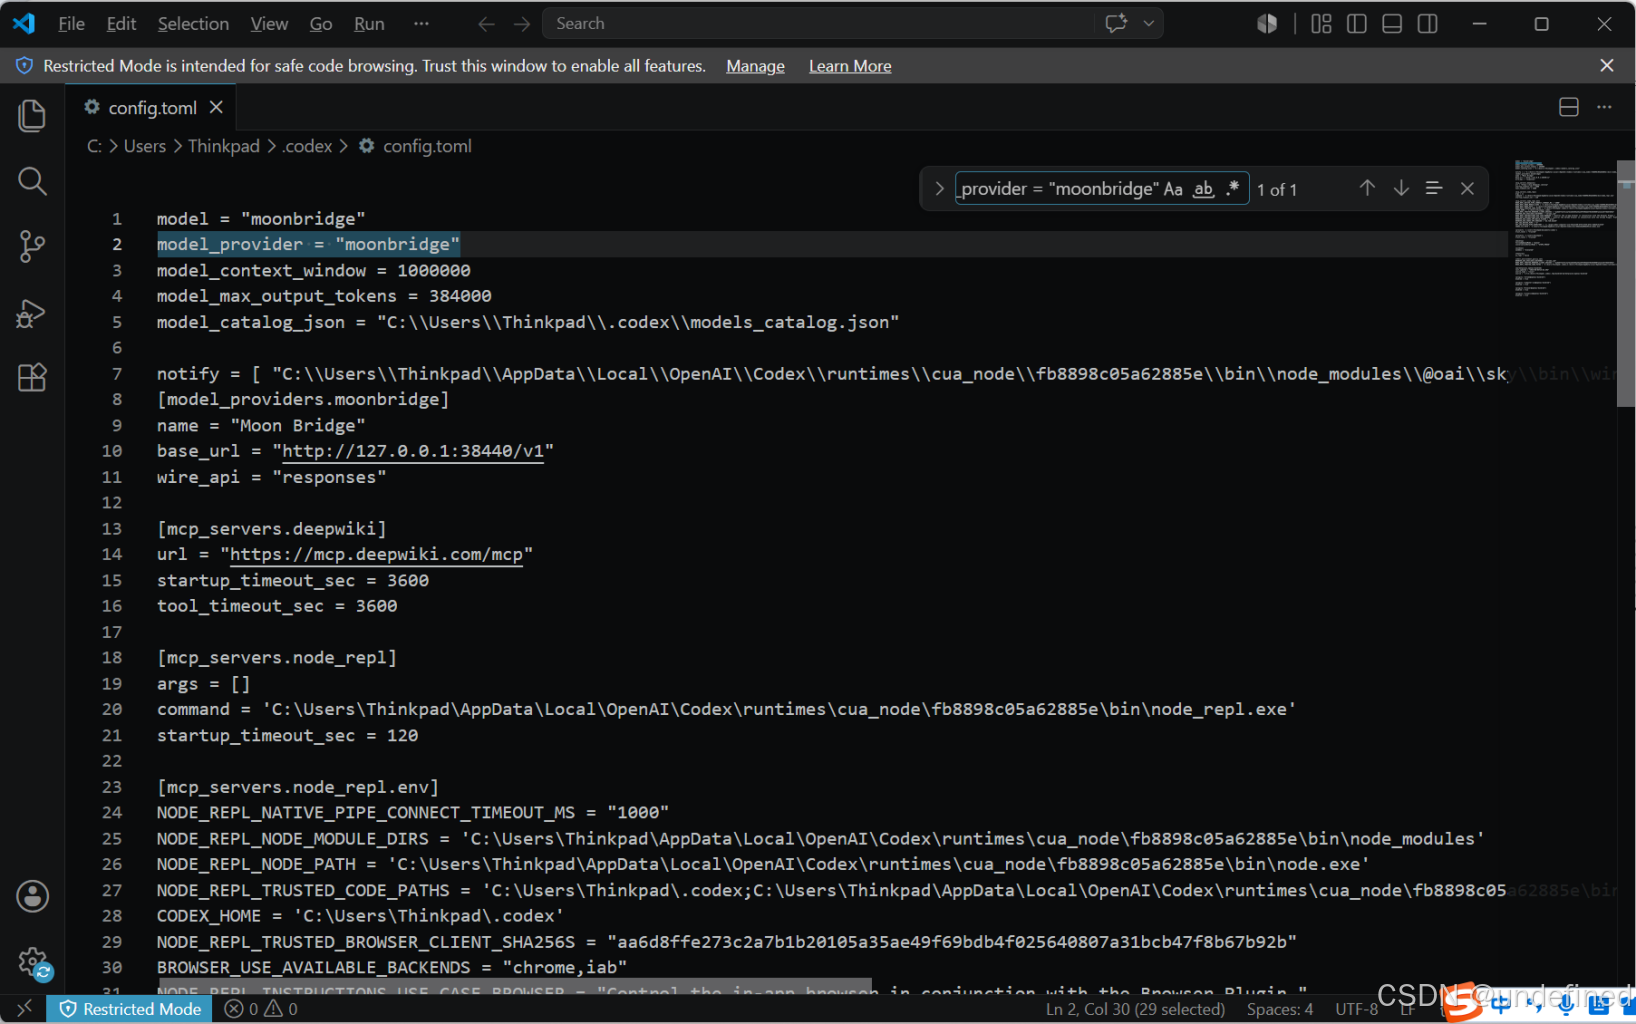Go back in navigation history
This screenshot has width=1636, height=1024.
[486, 24]
